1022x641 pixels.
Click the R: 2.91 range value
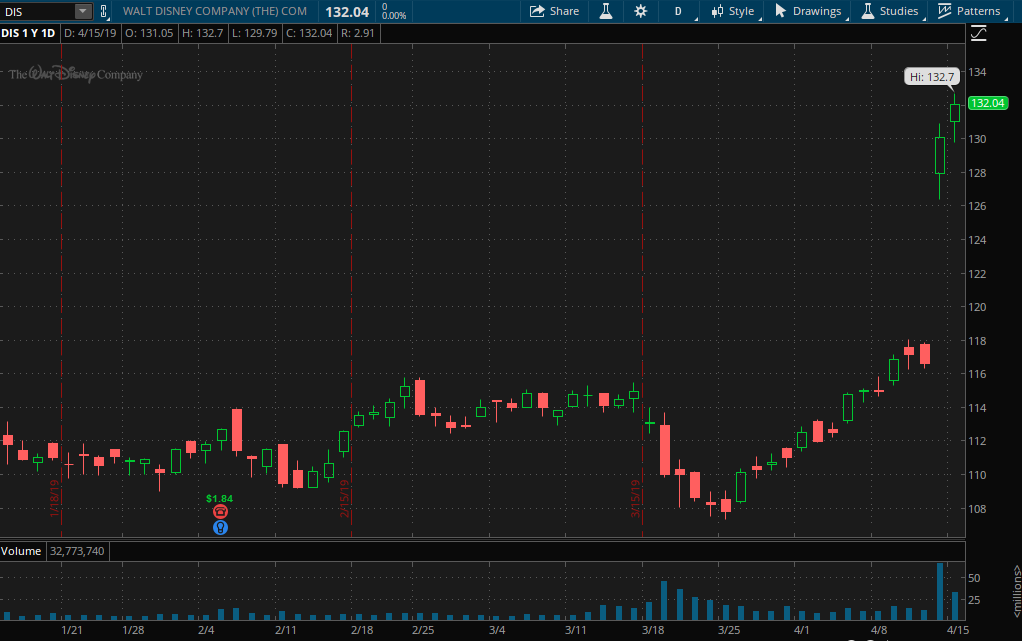coord(358,33)
